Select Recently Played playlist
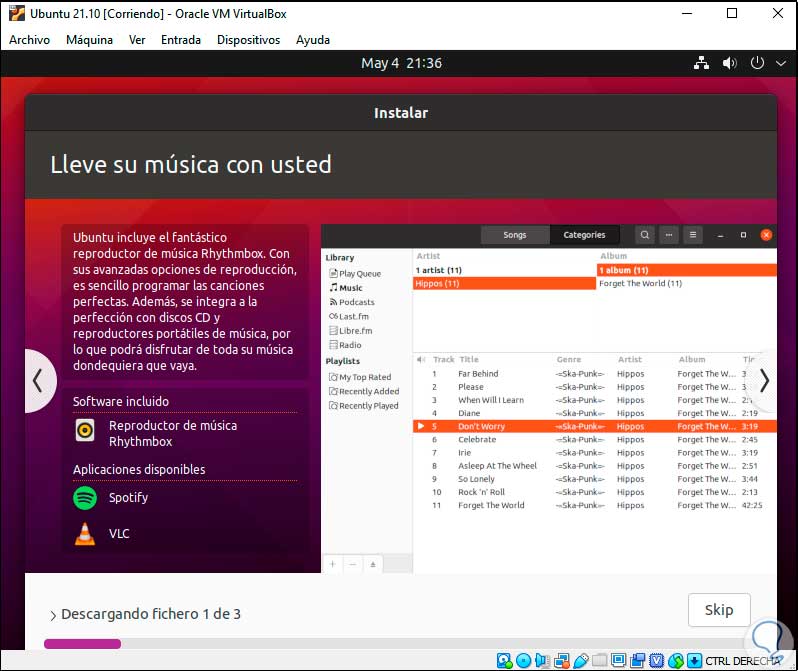798x671 pixels. point(363,406)
